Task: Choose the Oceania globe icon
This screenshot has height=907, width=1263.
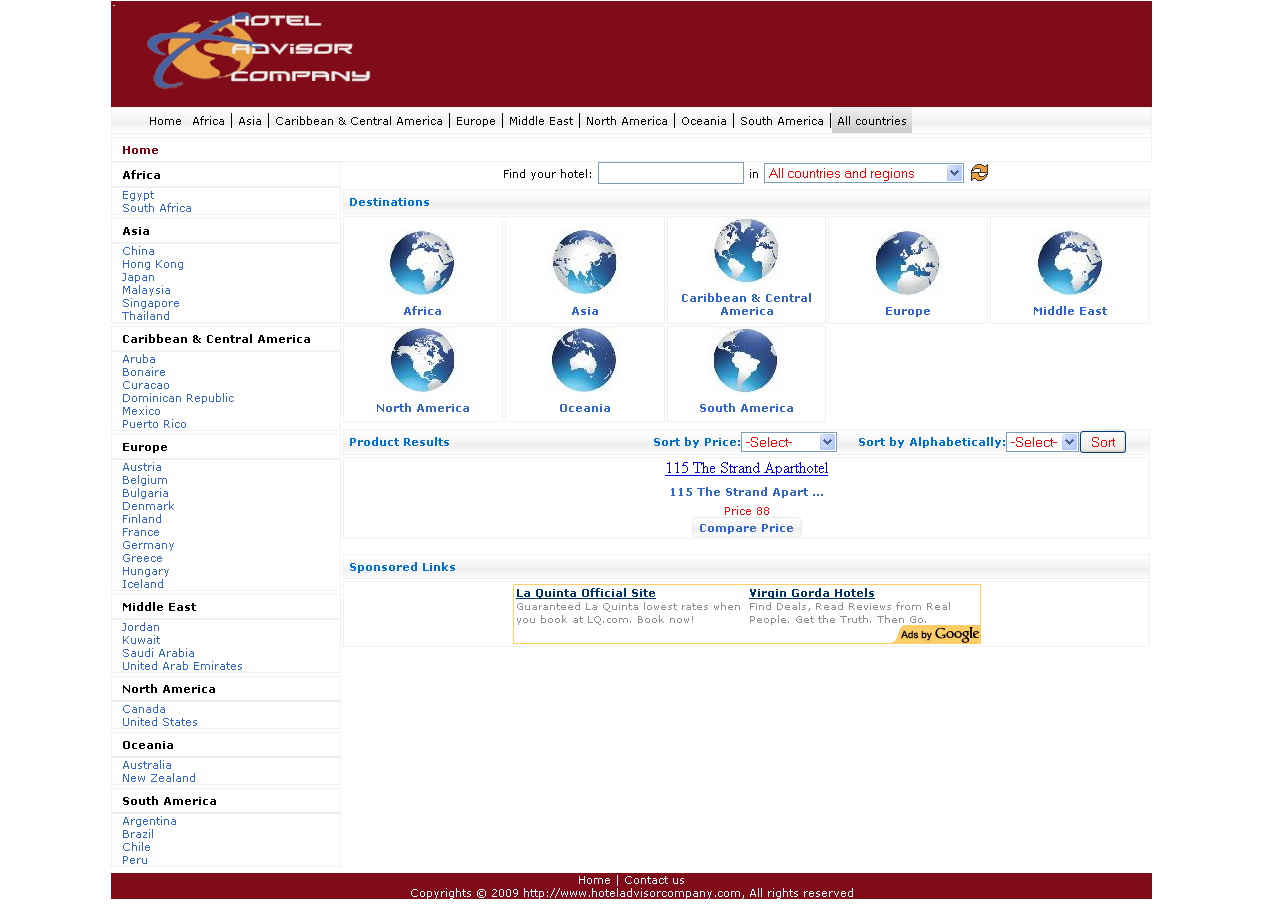Action: coord(584,360)
